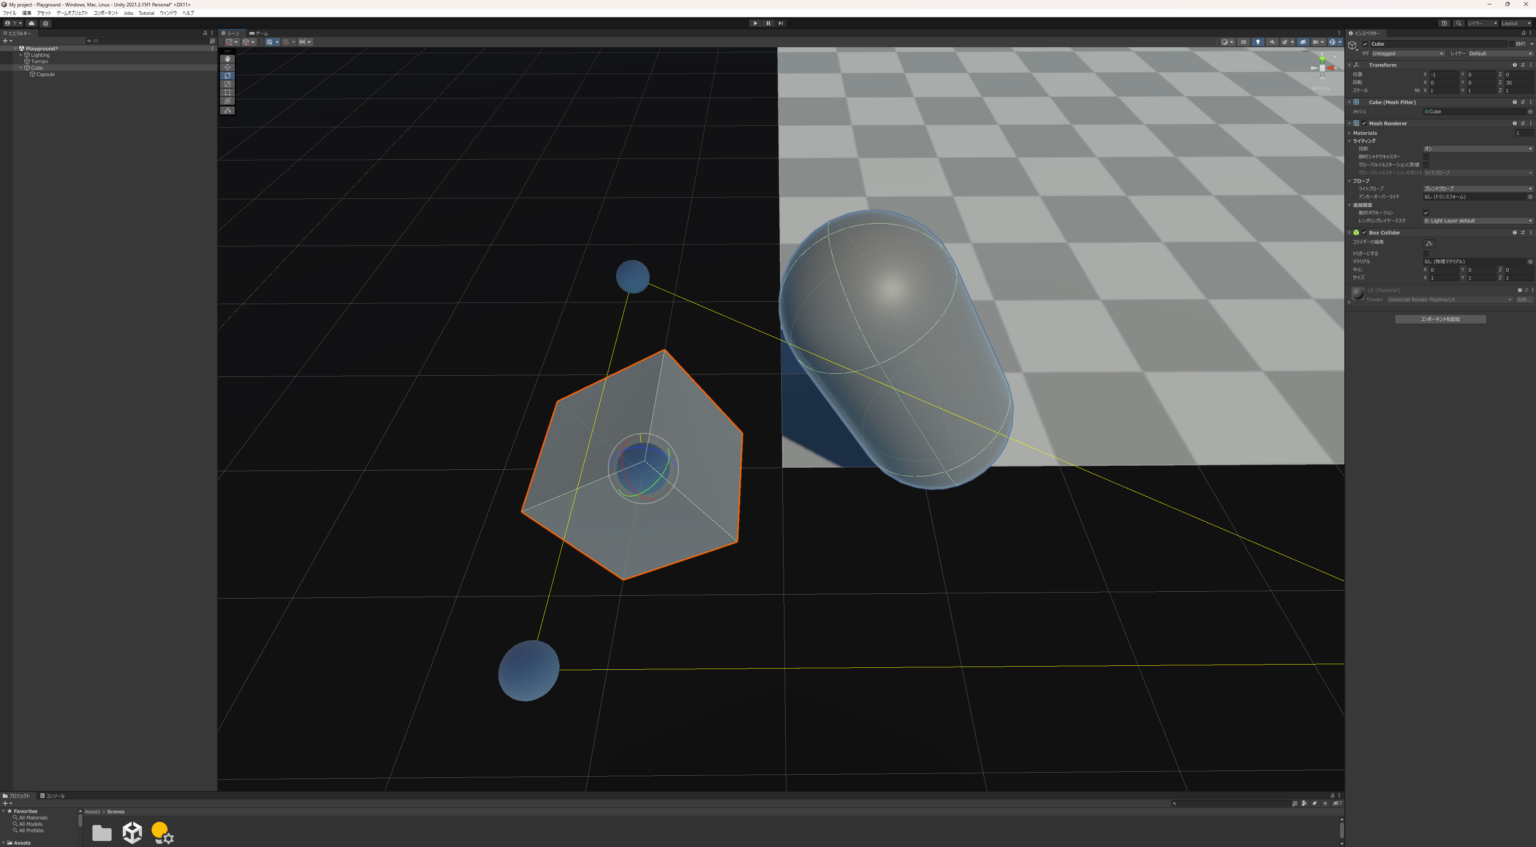Image resolution: width=1536 pixels, height=847 pixels.
Task: Expand the Lighting object in the Hierarchy
Action: pyautogui.click(x=20, y=55)
